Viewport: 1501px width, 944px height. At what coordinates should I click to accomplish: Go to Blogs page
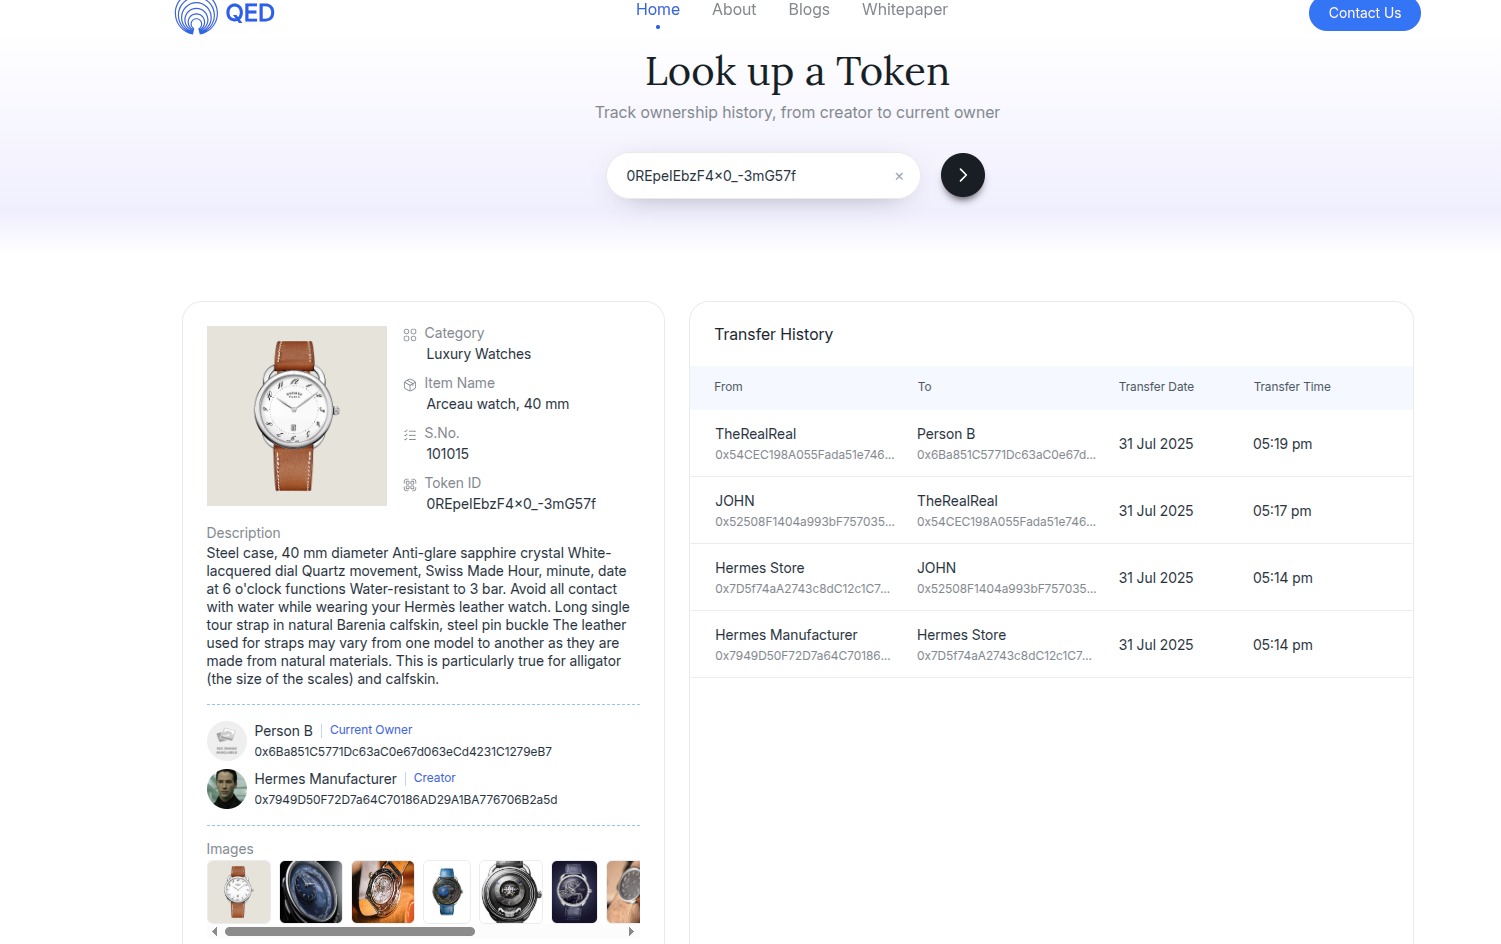tap(809, 10)
